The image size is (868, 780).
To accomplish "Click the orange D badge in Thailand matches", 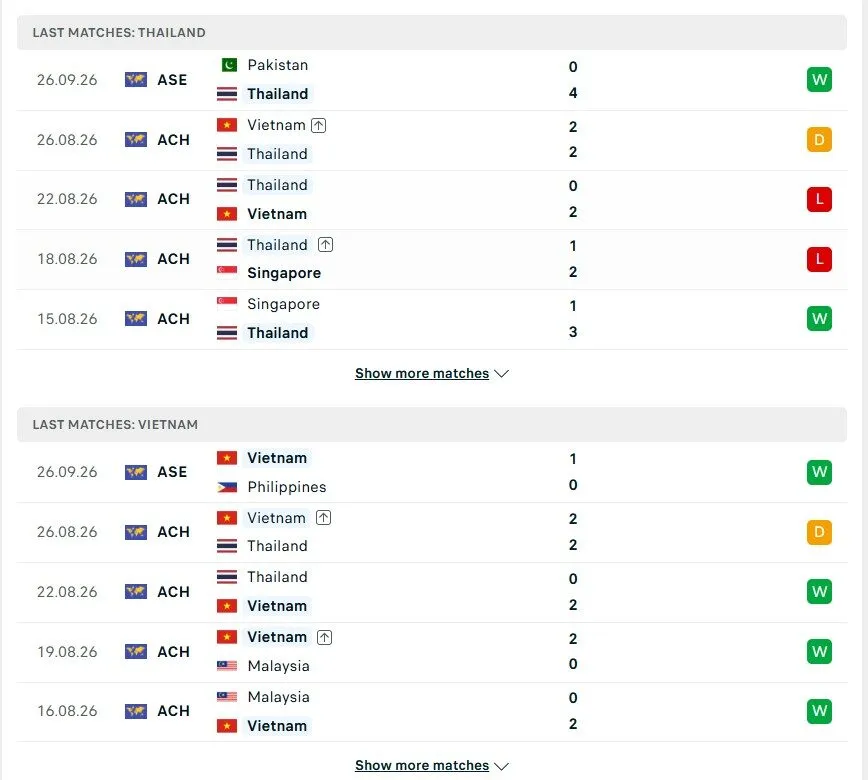I will (x=819, y=140).
